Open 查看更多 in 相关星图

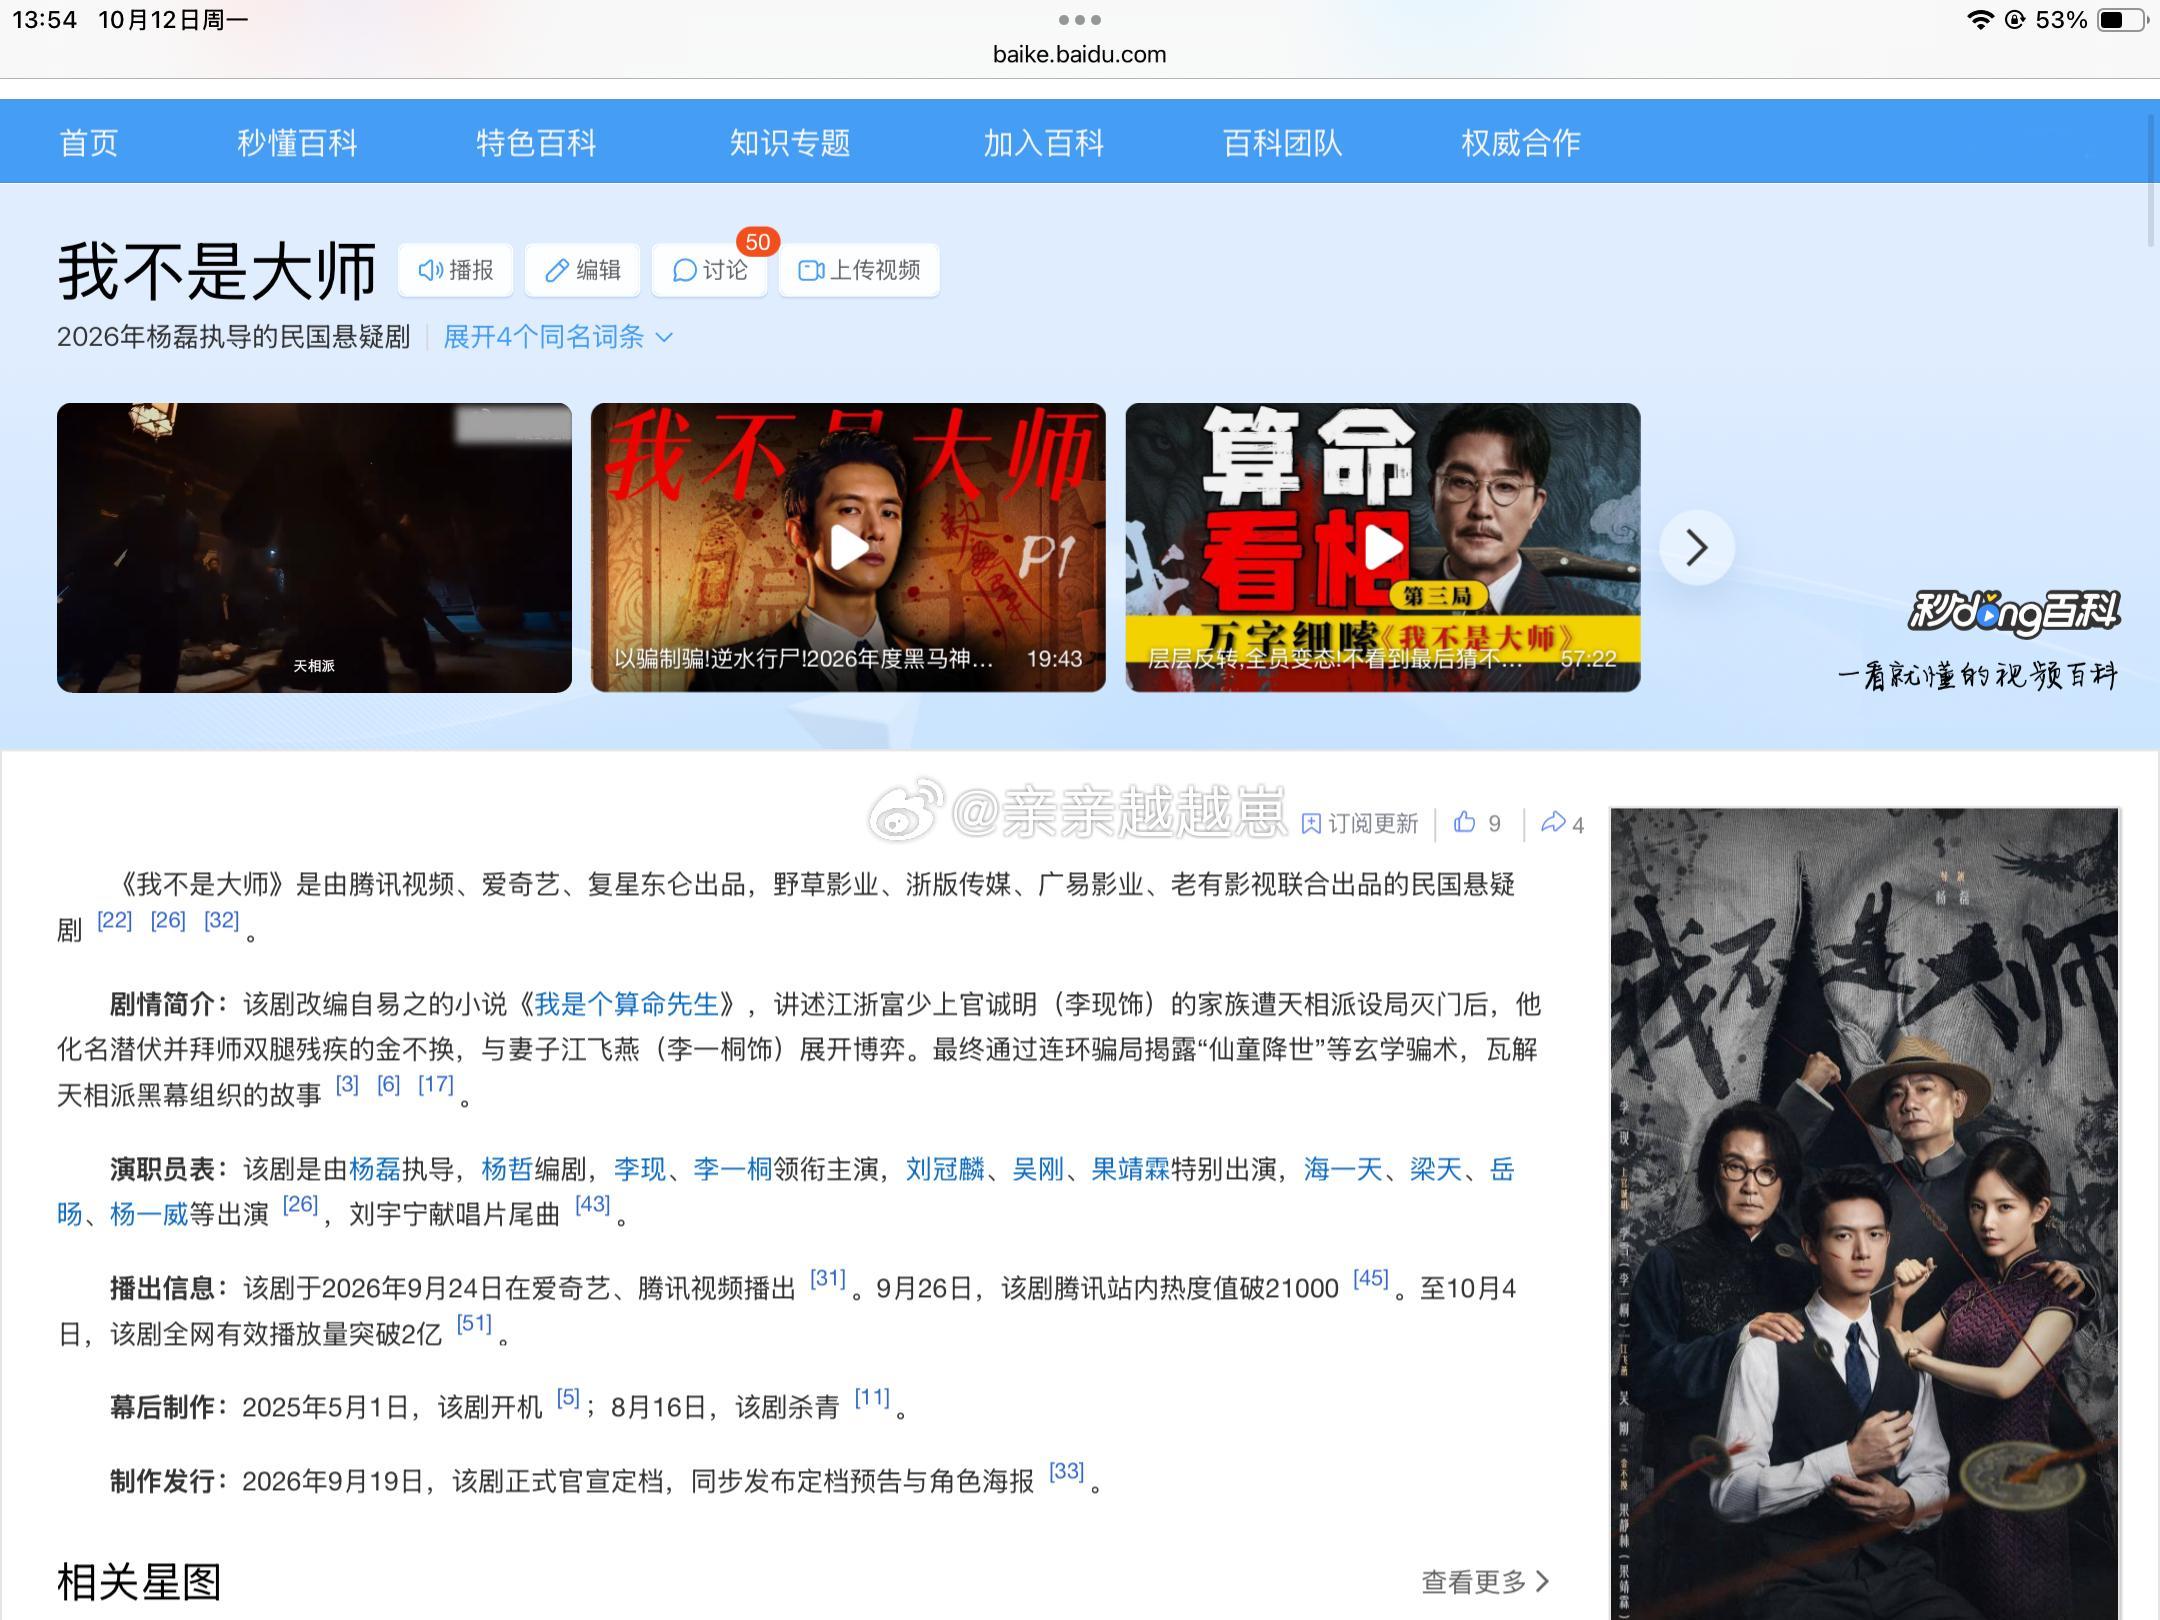[1485, 1581]
